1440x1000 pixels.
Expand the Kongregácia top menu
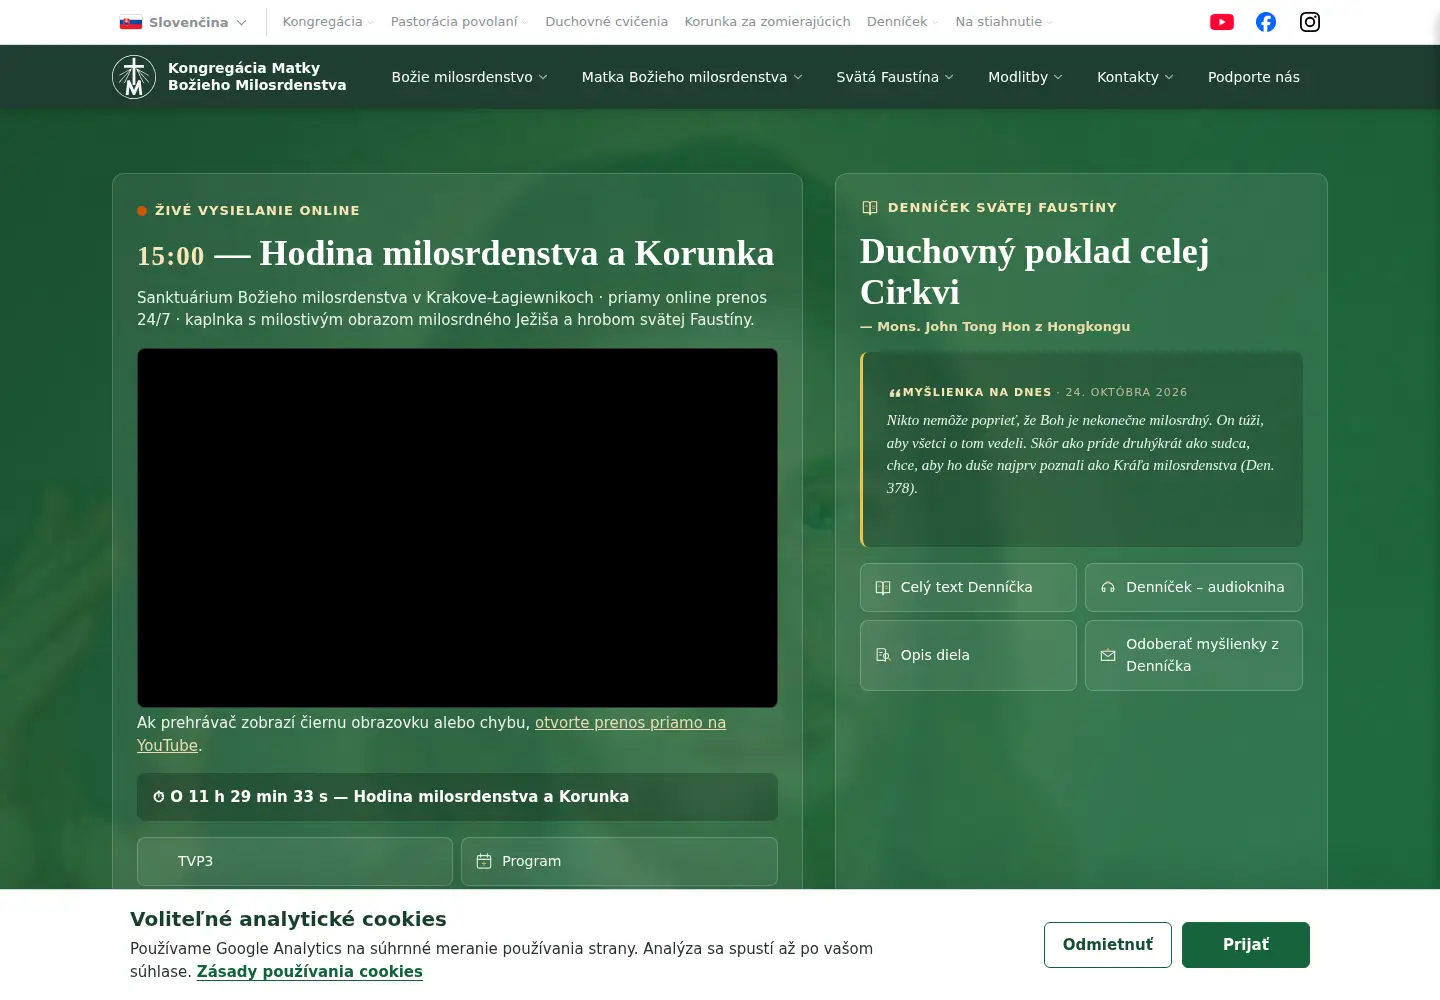[328, 22]
